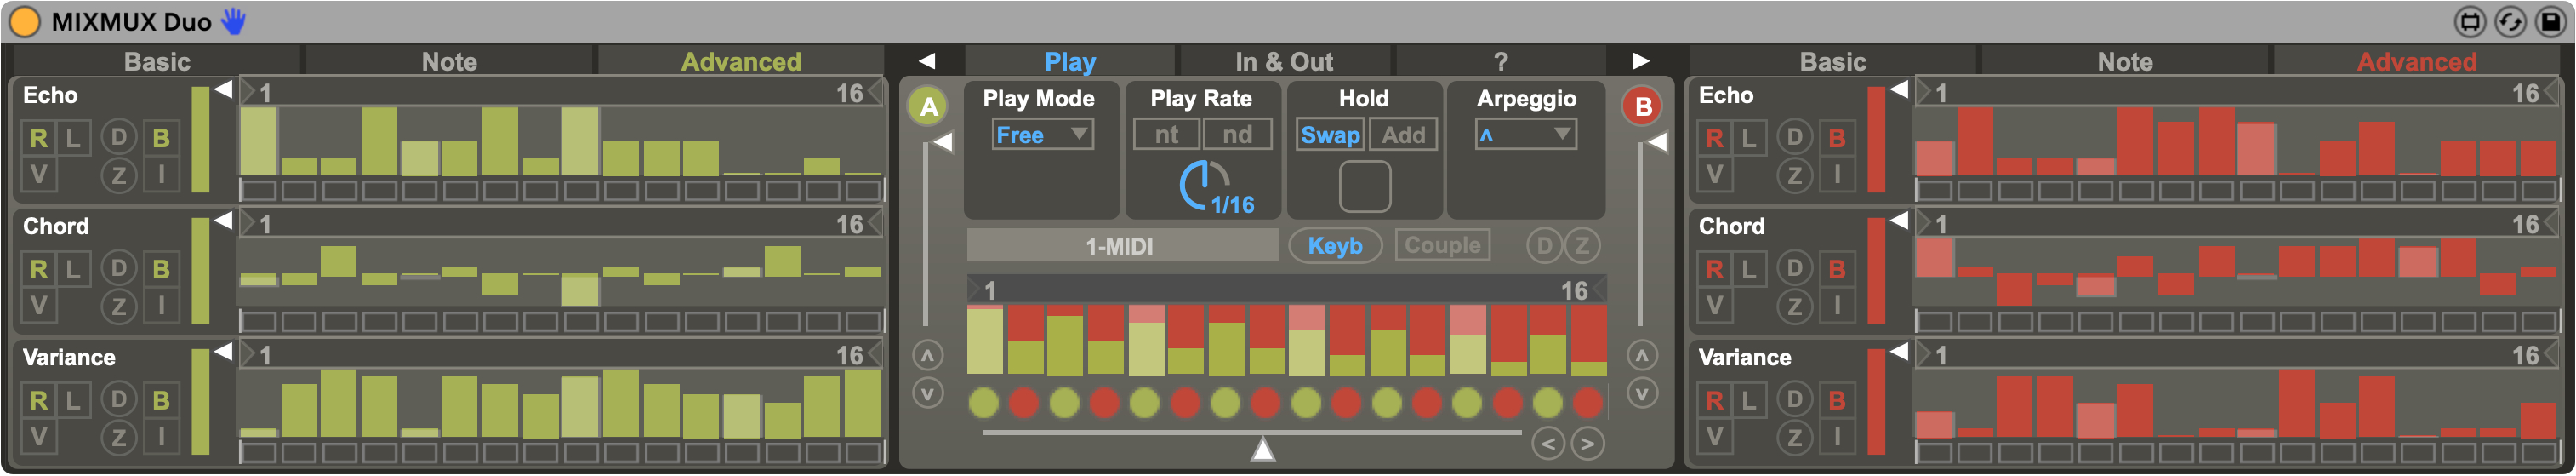The image size is (2576, 476).
Task: Click the Z circle in left Variance
Action: (118, 437)
